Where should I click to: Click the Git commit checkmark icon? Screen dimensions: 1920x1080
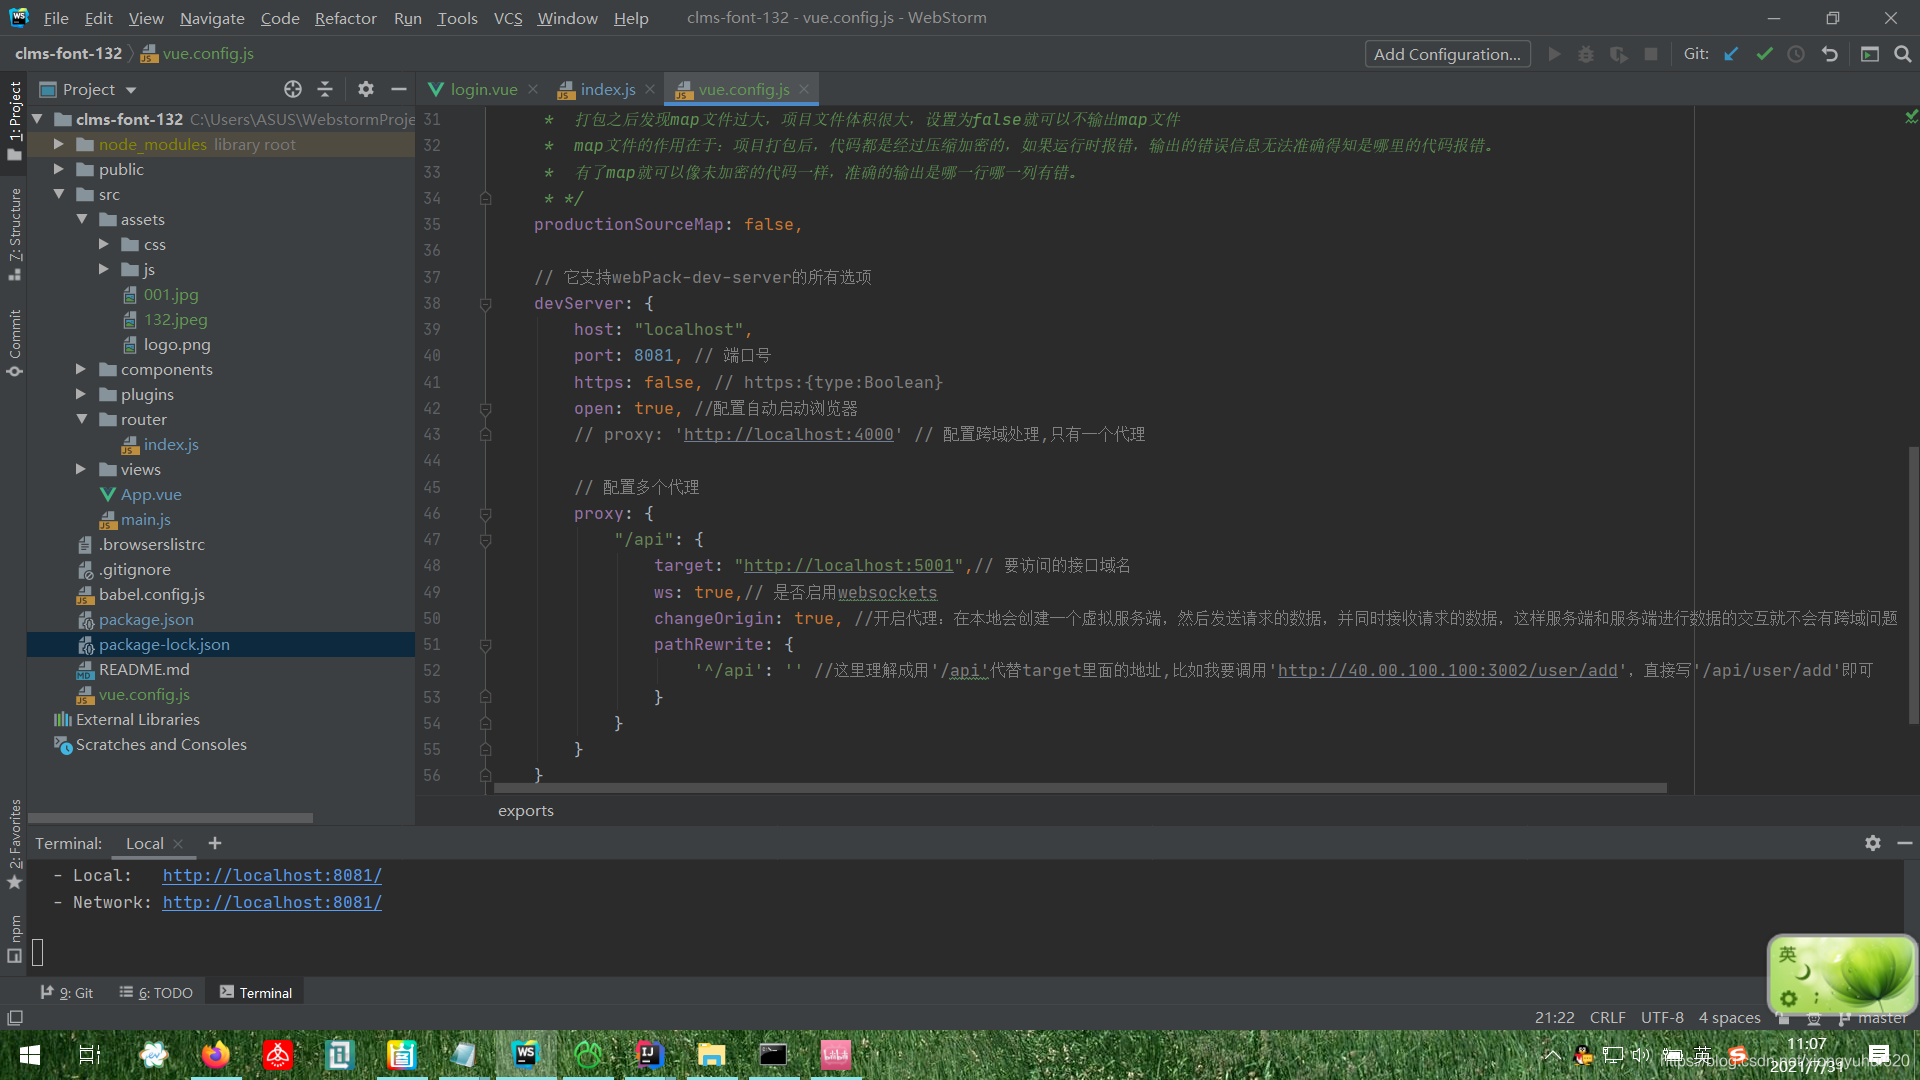[1764, 54]
